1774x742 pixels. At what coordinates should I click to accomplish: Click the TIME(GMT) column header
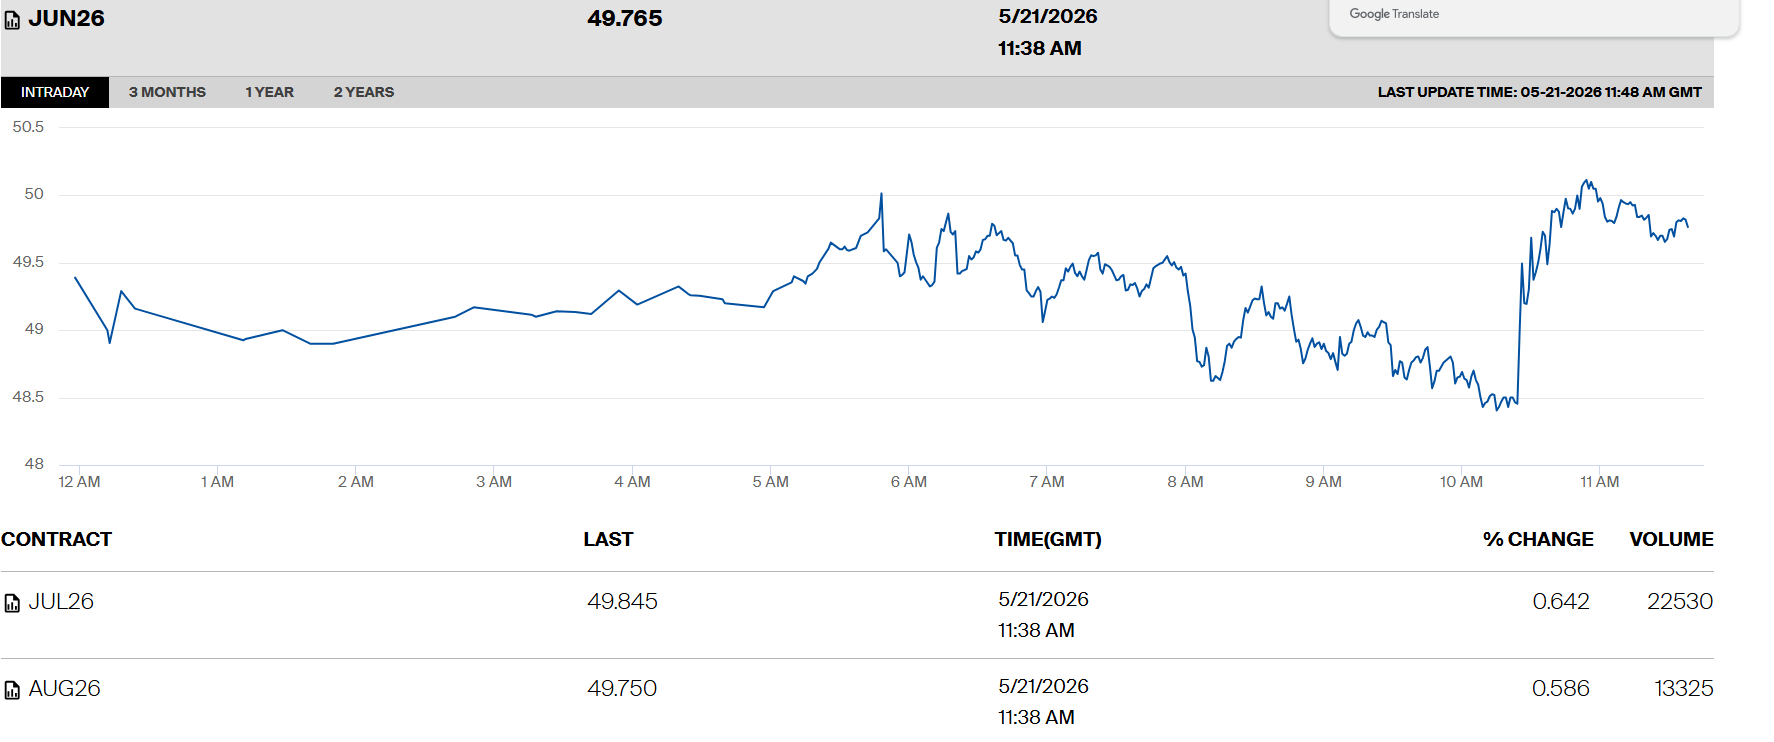click(1048, 539)
